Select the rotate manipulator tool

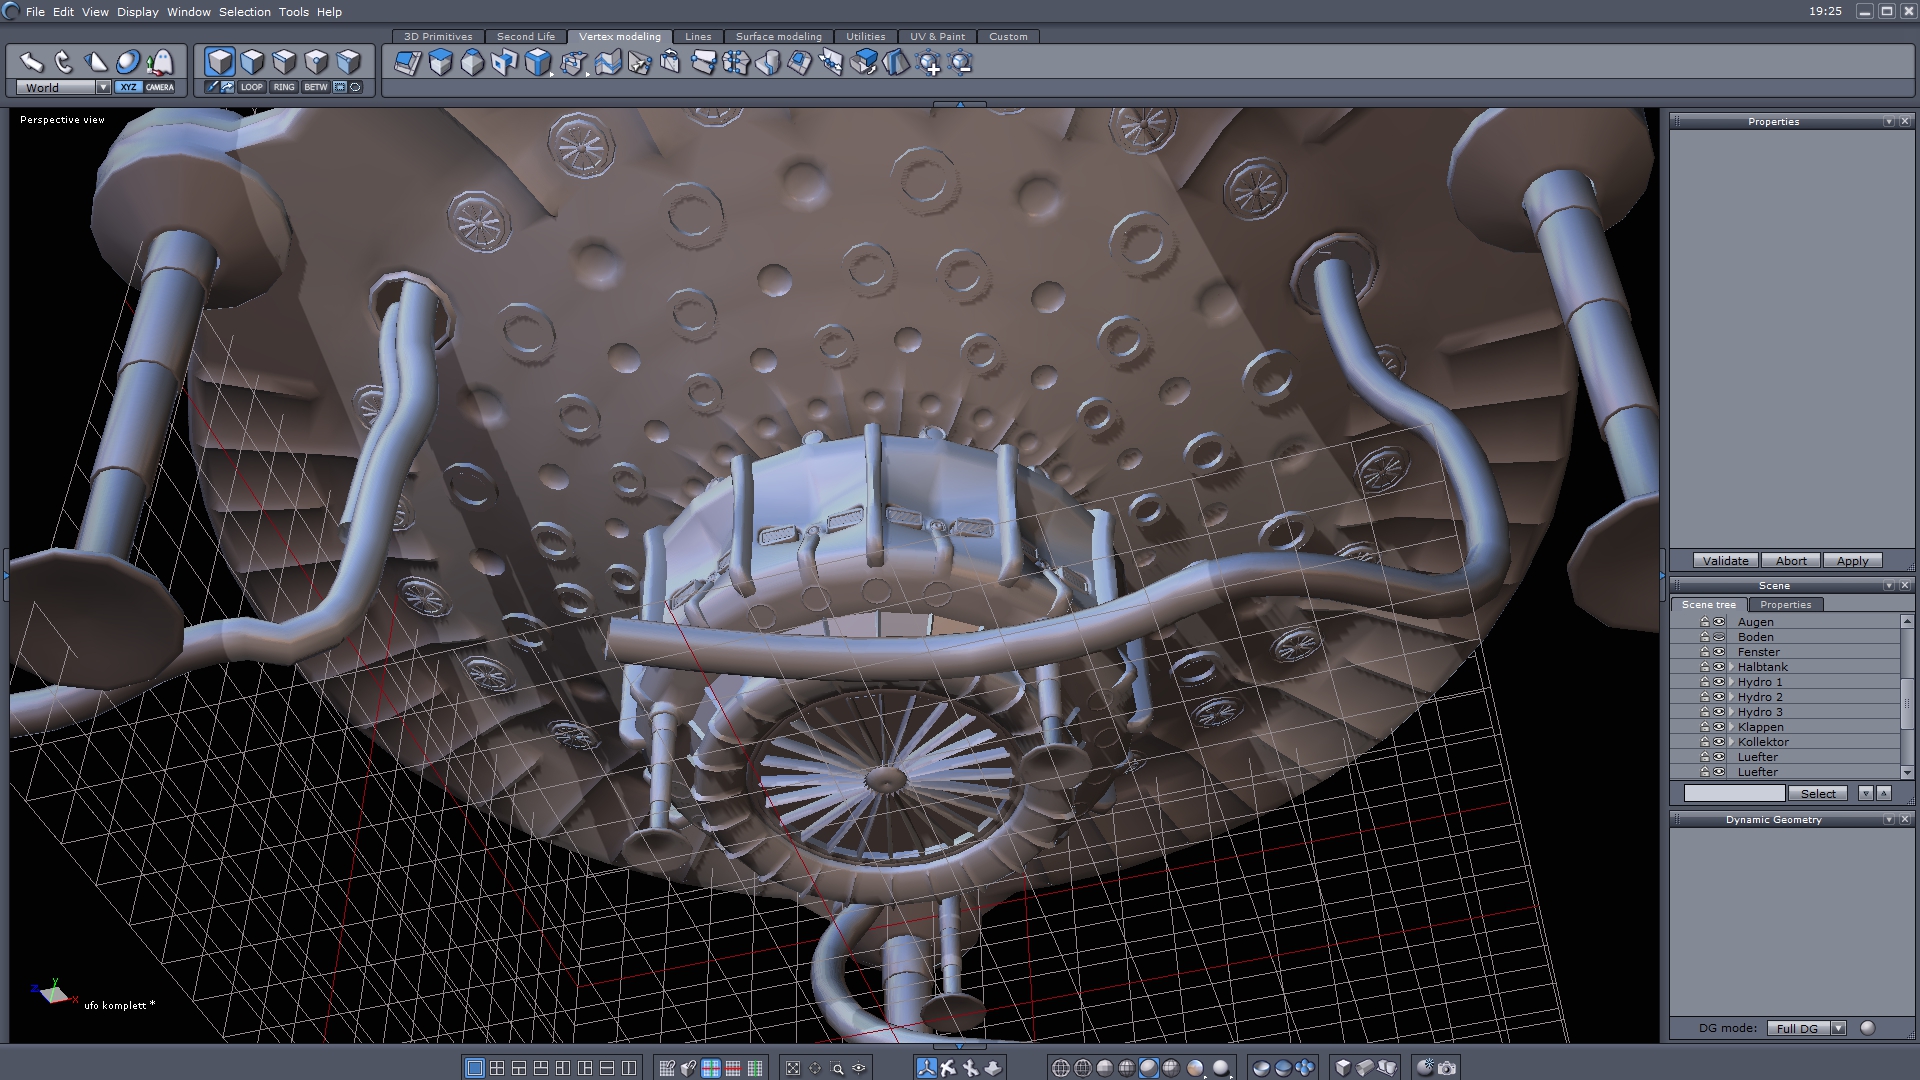[64, 62]
